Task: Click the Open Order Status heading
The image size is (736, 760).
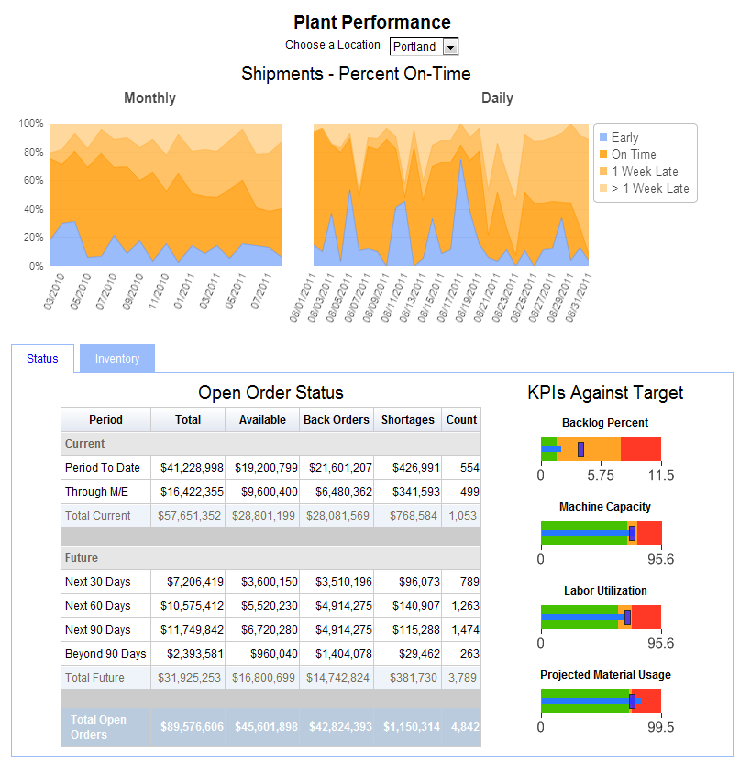Action: [271, 393]
